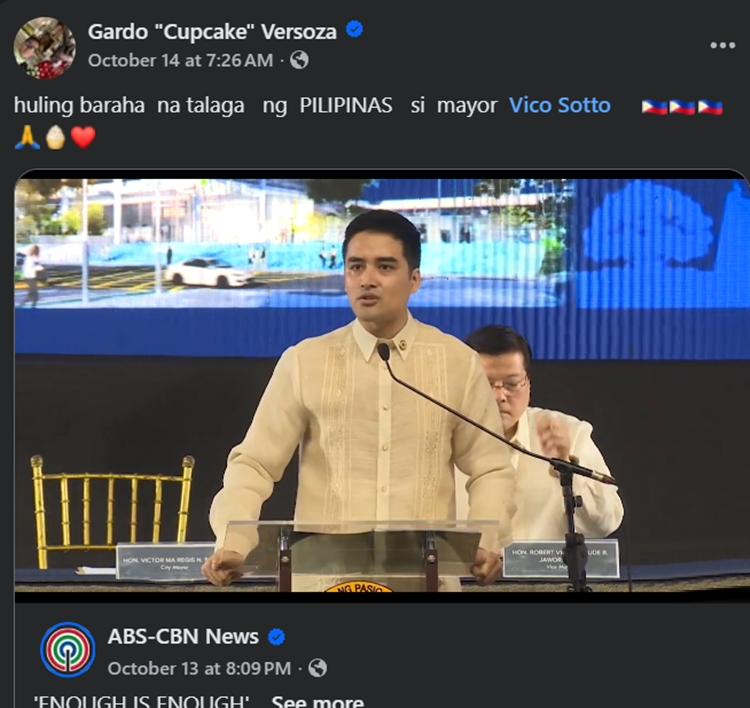Click Gardo's blue verified badge
Screen dimensions: 750x708
354,30
